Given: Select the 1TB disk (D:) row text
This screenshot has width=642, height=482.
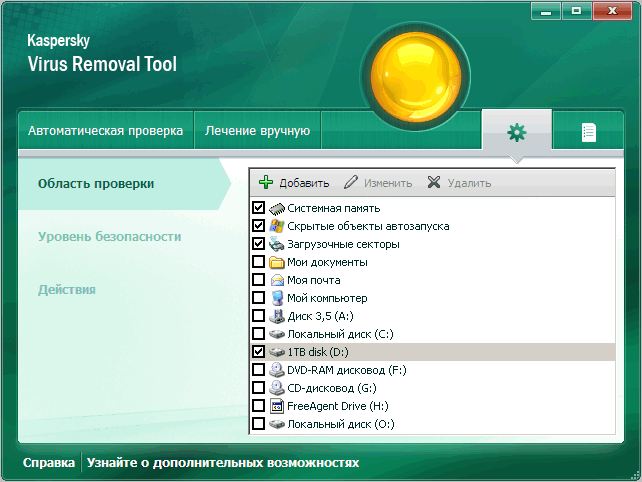Looking at the screenshot, I should click(x=318, y=353).
